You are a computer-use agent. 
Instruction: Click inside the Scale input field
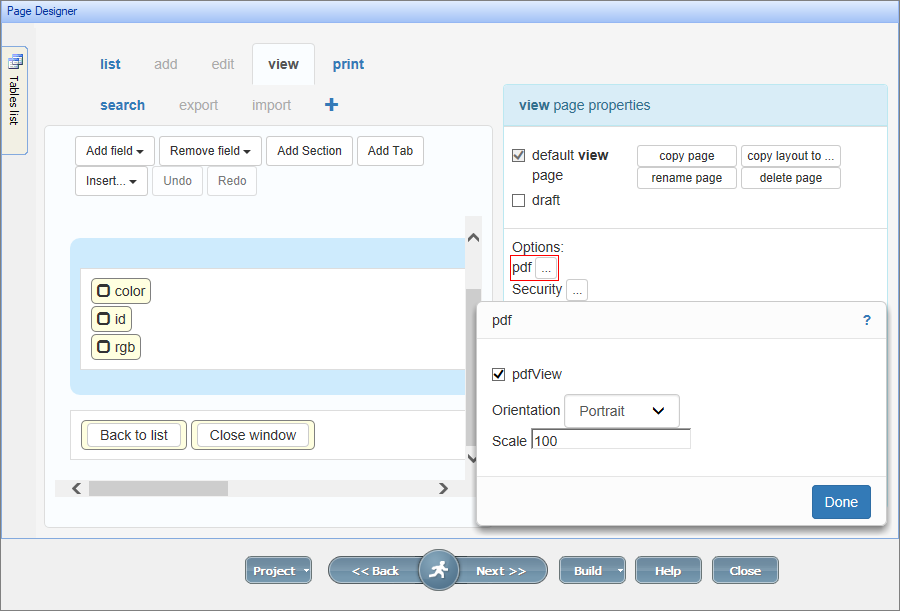(x=610, y=440)
